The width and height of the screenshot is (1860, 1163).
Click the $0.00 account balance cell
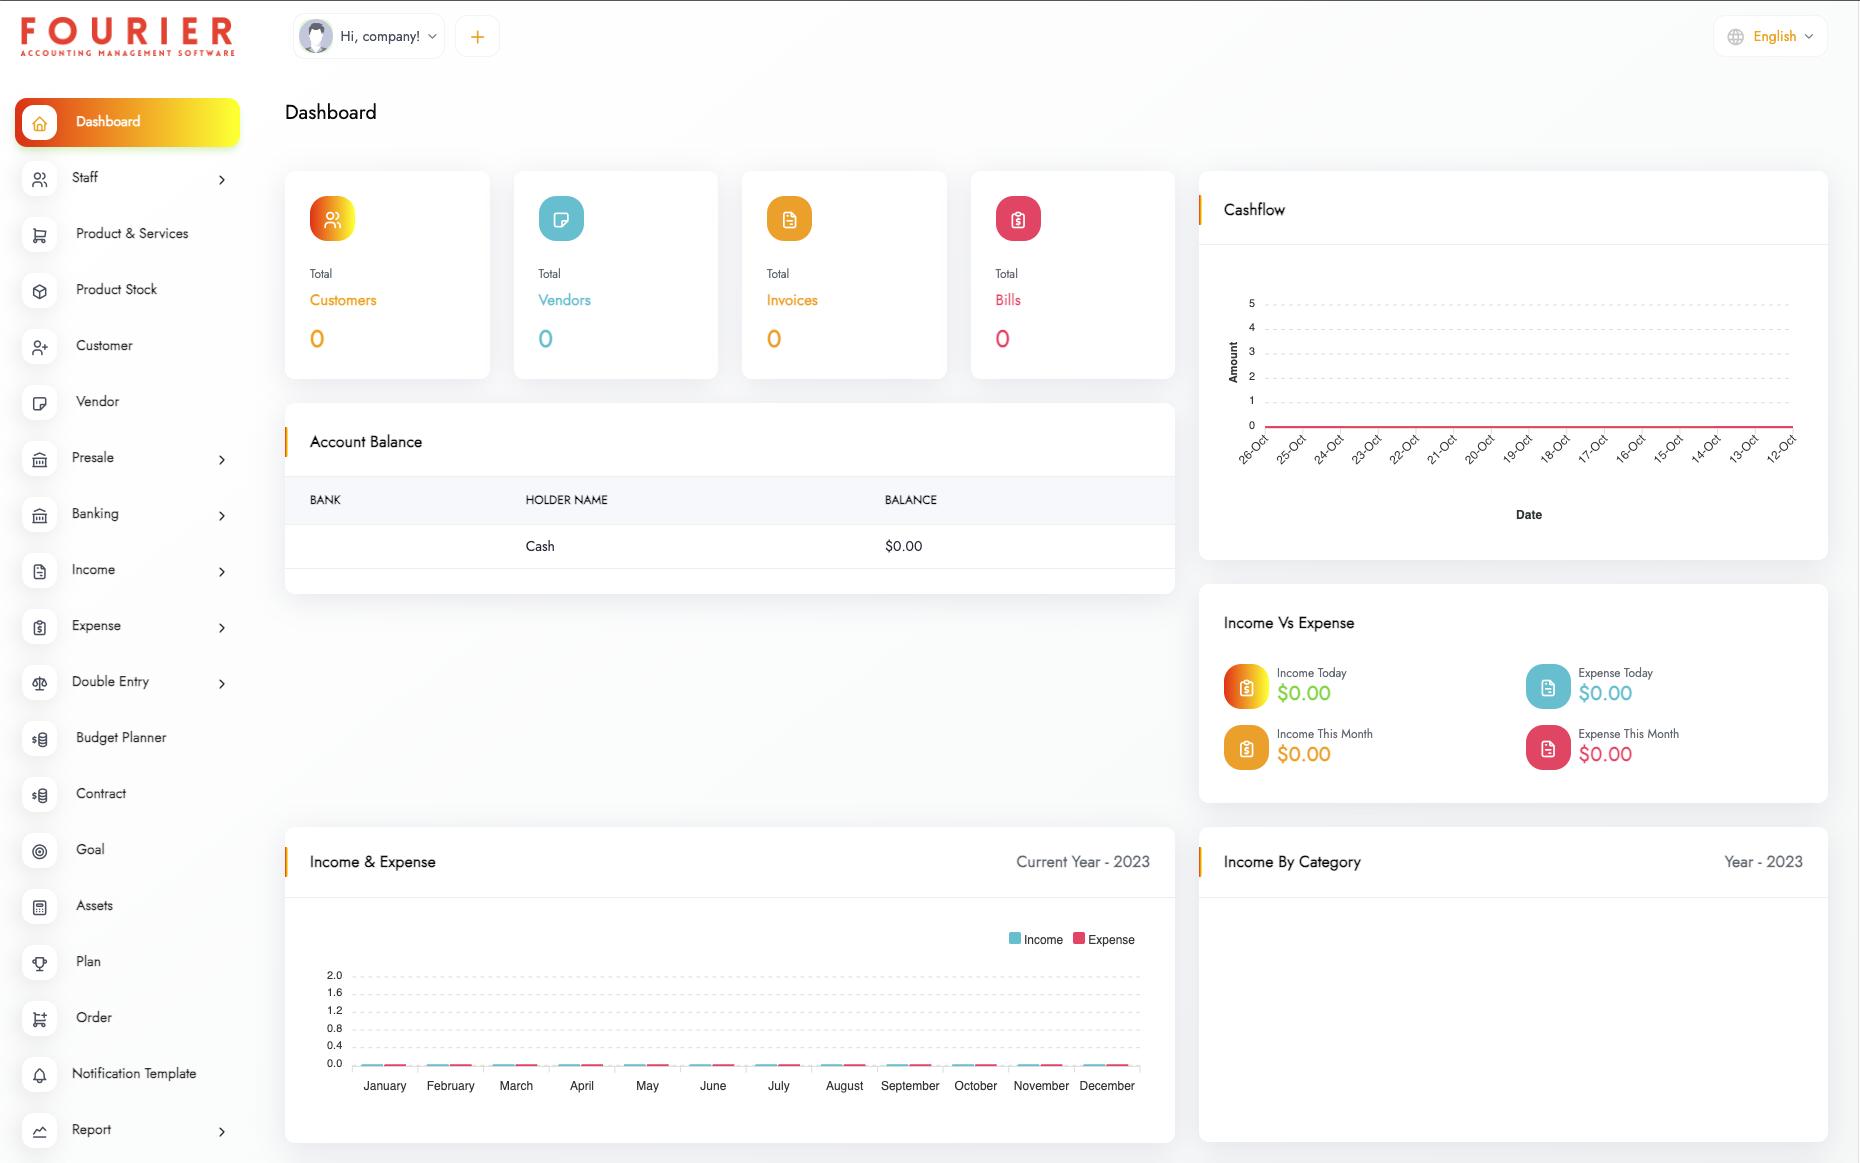[x=903, y=546]
